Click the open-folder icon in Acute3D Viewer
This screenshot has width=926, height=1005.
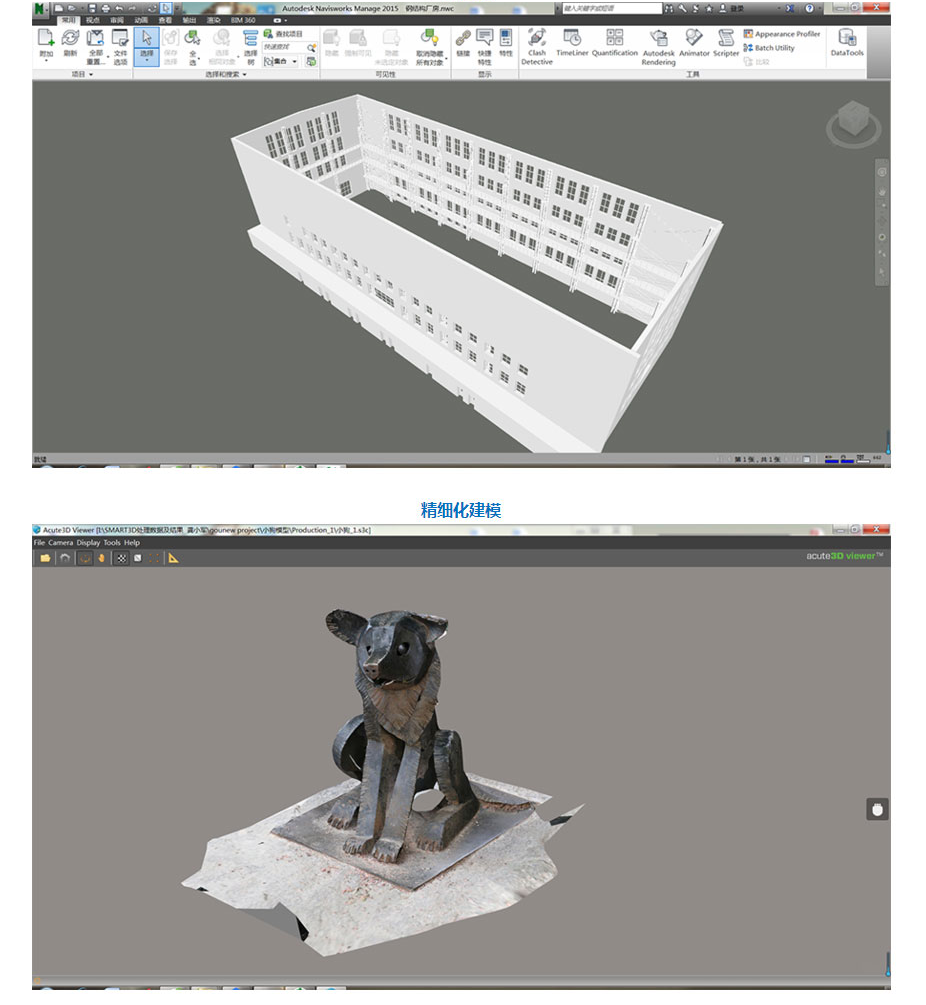pyautogui.click(x=45, y=558)
